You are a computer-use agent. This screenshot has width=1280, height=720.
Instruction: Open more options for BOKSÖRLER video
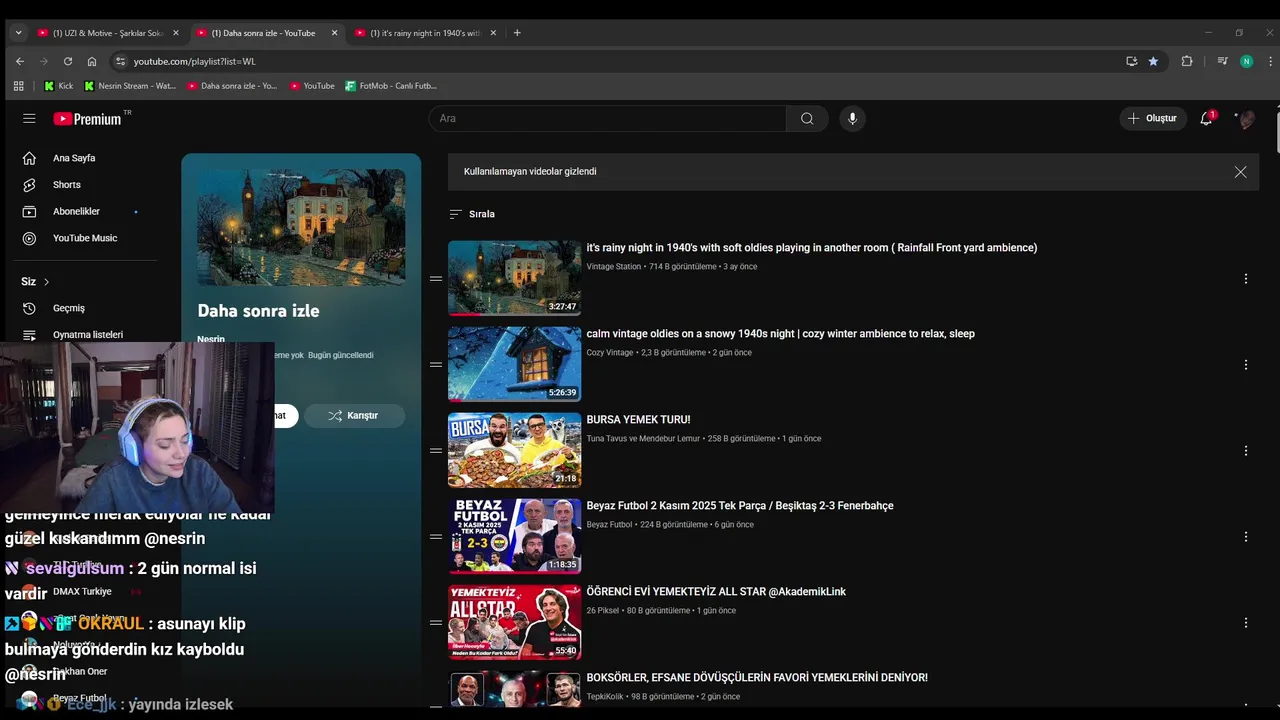point(1245,703)
